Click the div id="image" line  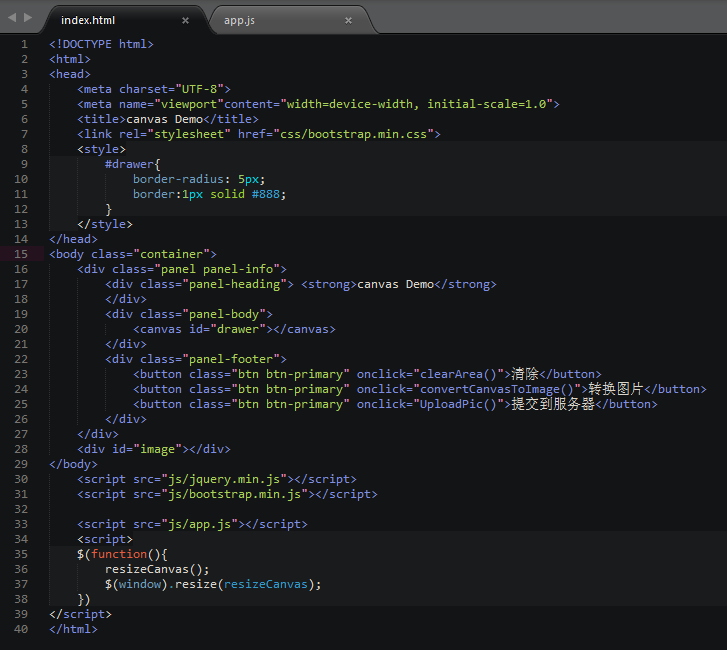pyautogui.click(x=153, y=449)
